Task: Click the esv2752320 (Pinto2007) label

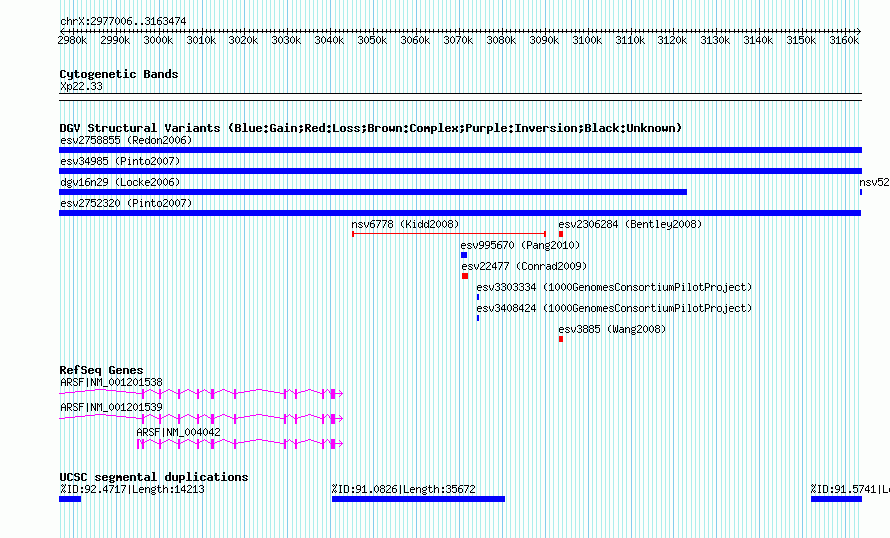Action: pyautogui.click(x=126, y=203)
